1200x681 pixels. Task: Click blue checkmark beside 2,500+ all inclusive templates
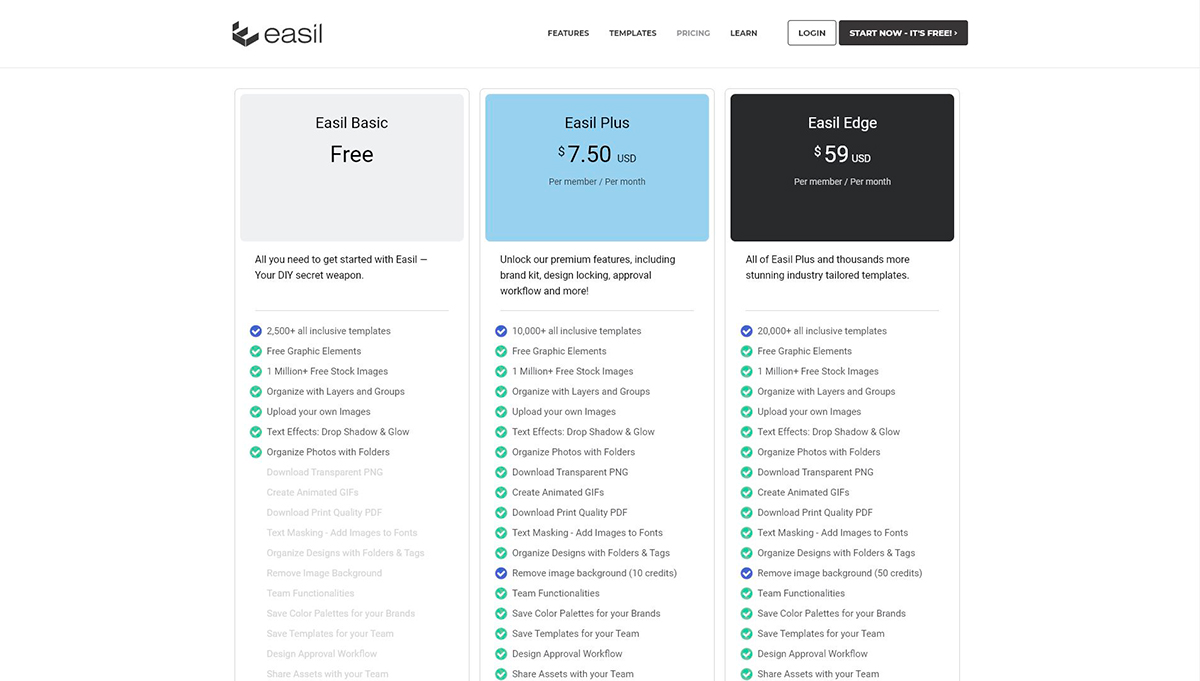256,331
